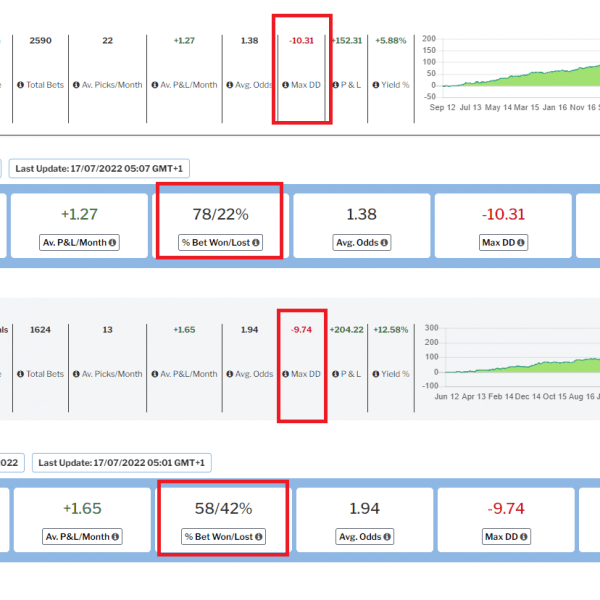The height and width of the screenshot is (600, 600).
Task: Click the Yield % info icon under +12.58%
Action: click(376, 374)
